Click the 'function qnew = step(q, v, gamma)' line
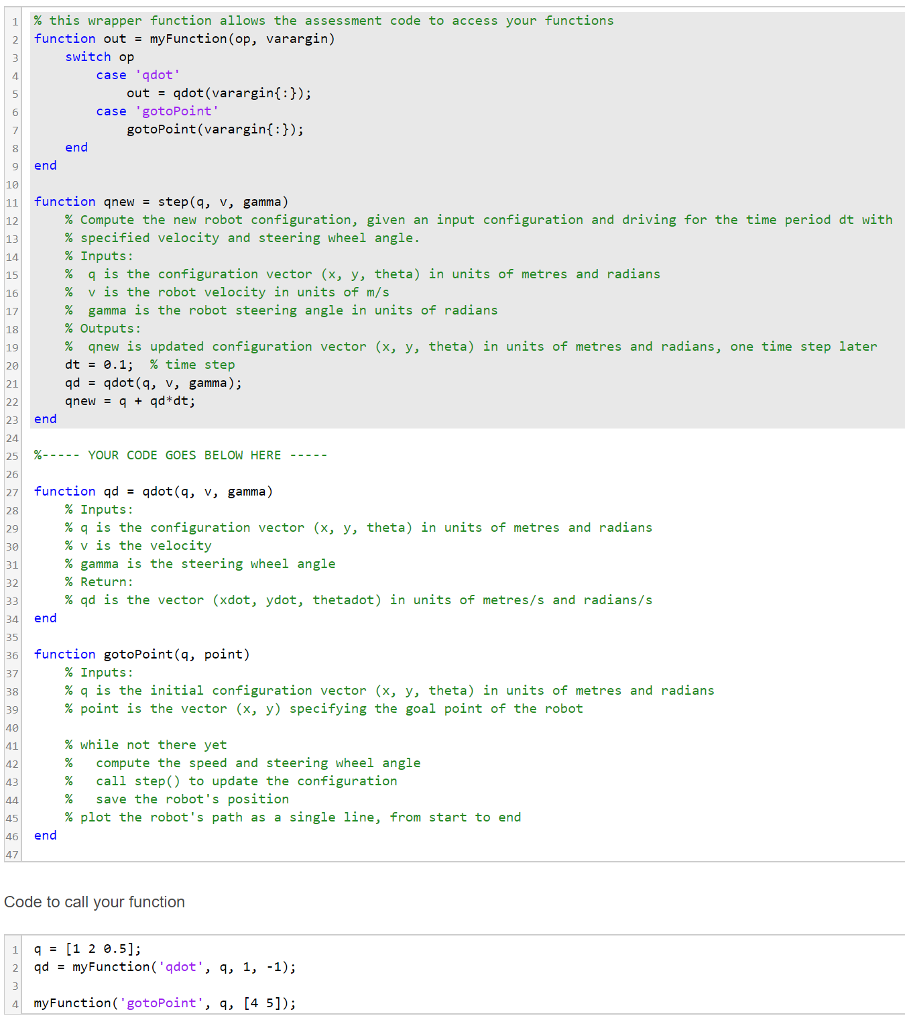This screenshot has width=905, height=1024. tap(161, 201)
